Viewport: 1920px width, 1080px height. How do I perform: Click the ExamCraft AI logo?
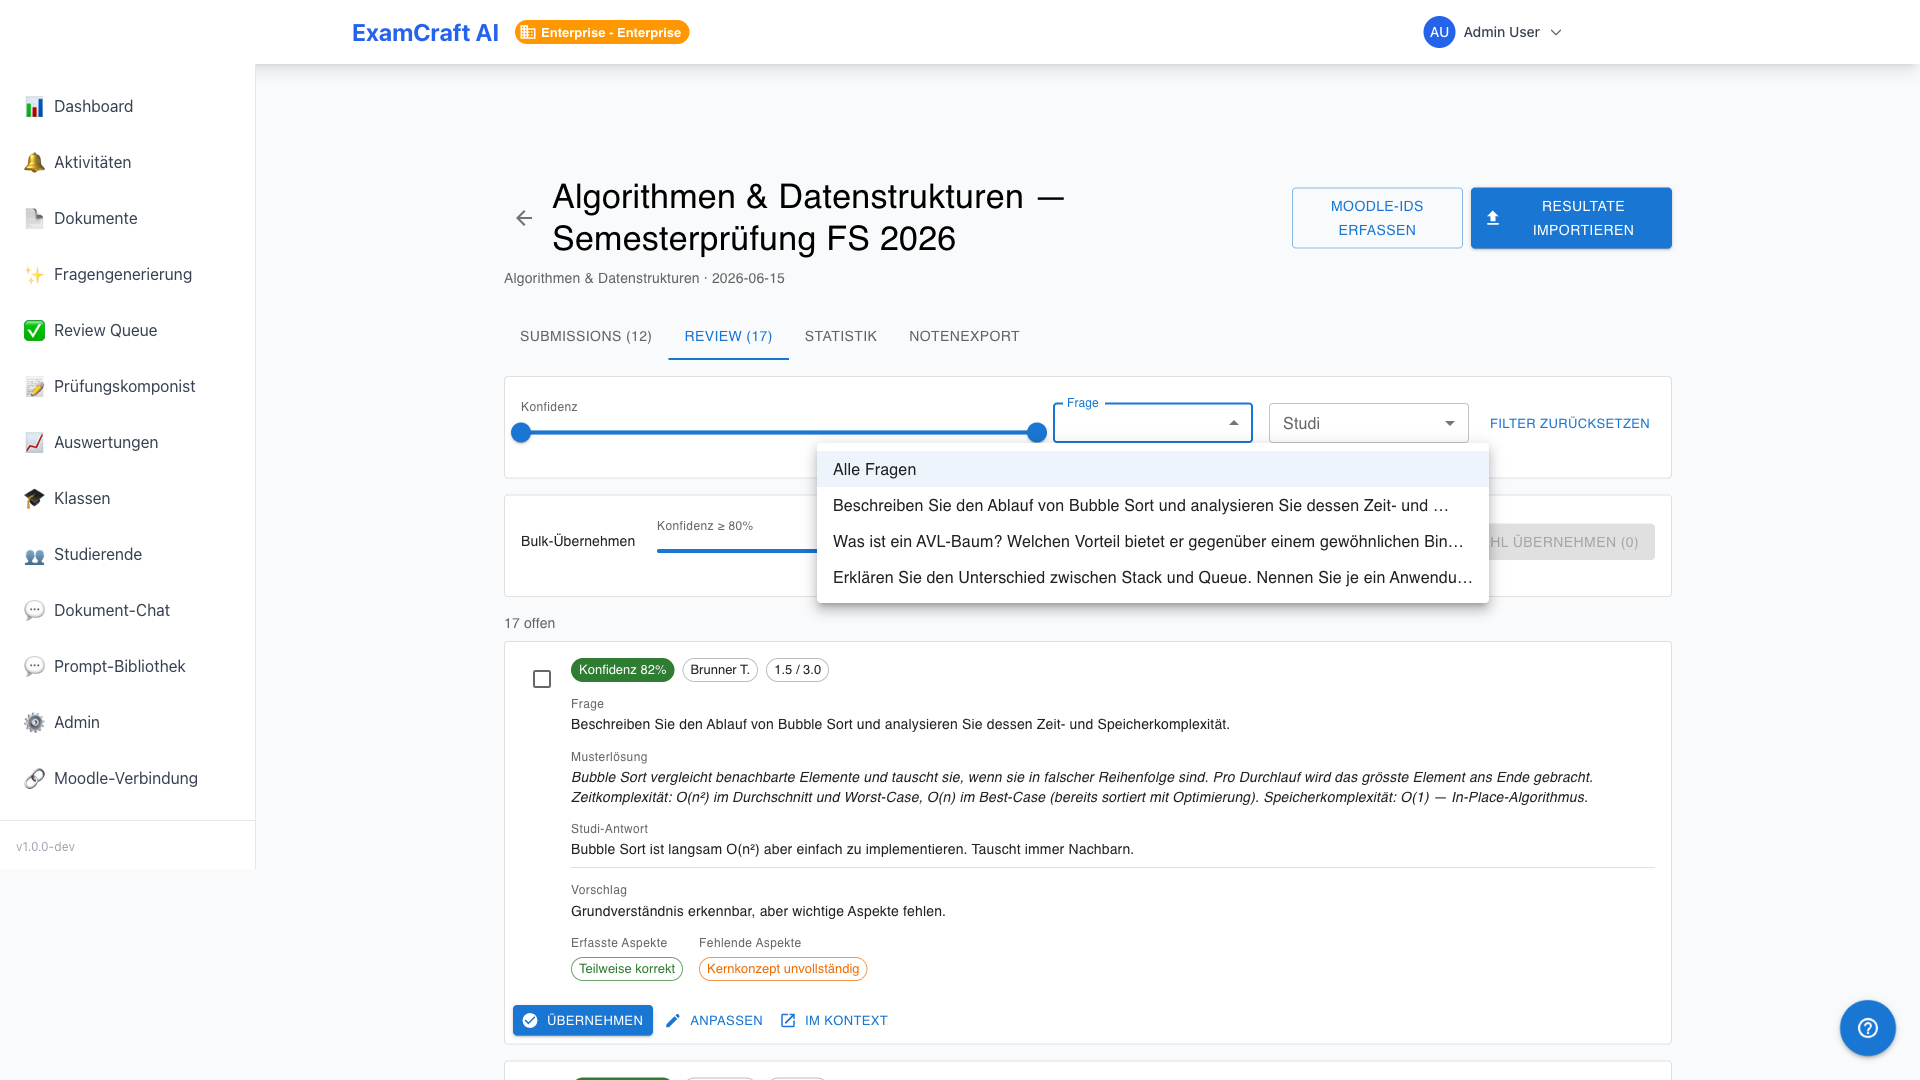[425, 32]
